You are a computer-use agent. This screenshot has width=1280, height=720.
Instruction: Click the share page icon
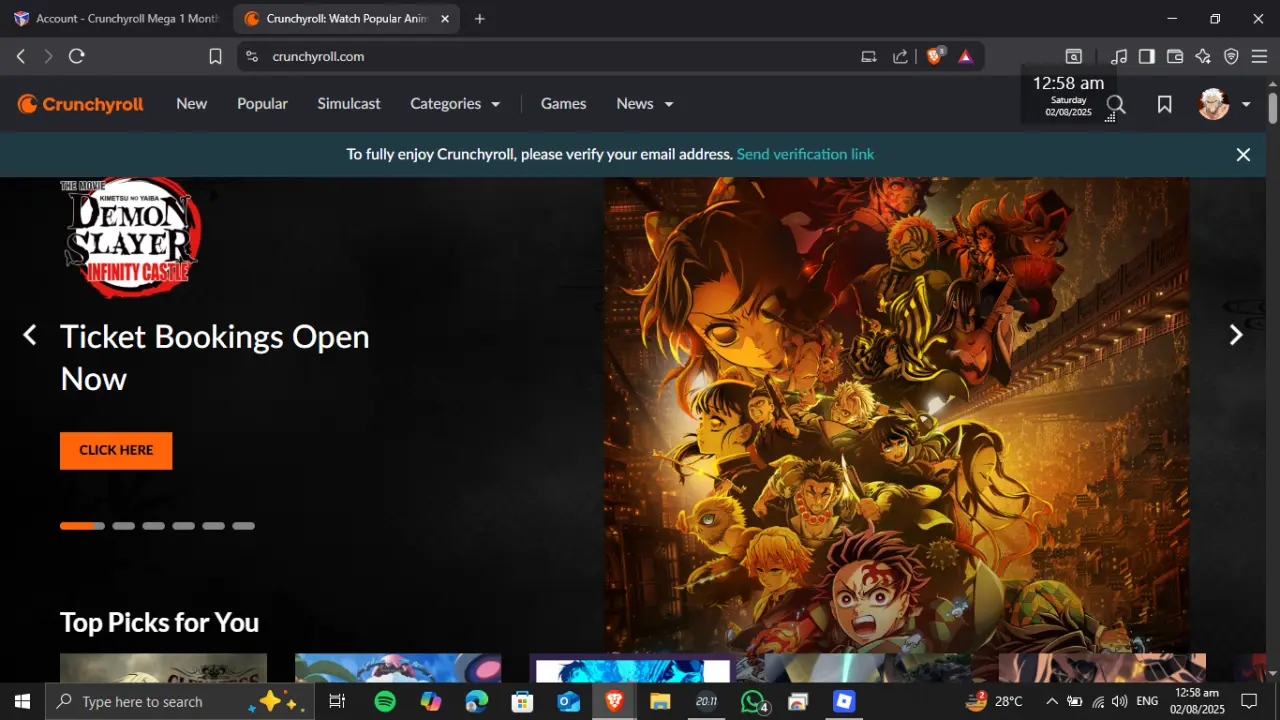[900, 57]
